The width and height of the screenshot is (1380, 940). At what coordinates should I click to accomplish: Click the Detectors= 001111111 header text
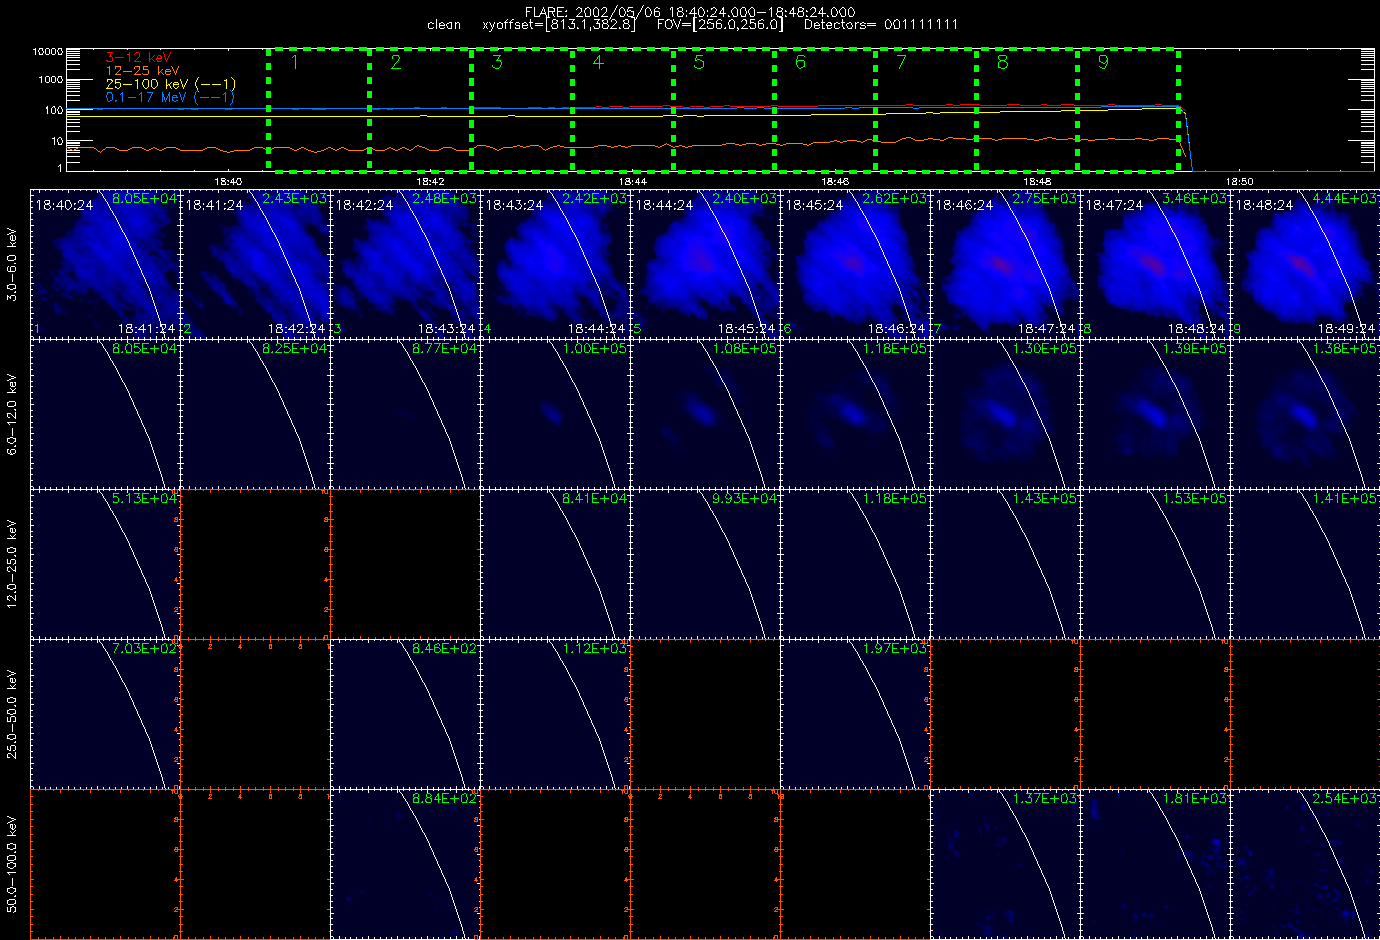pos(880,25)
